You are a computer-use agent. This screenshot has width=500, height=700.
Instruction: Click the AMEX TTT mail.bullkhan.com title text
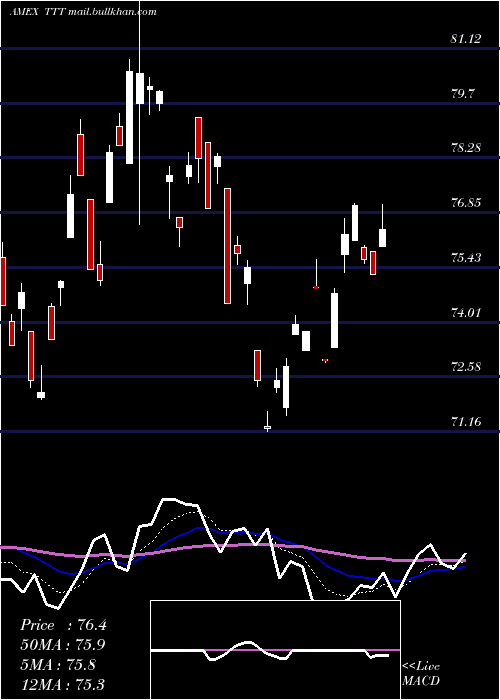click(83, 12)
